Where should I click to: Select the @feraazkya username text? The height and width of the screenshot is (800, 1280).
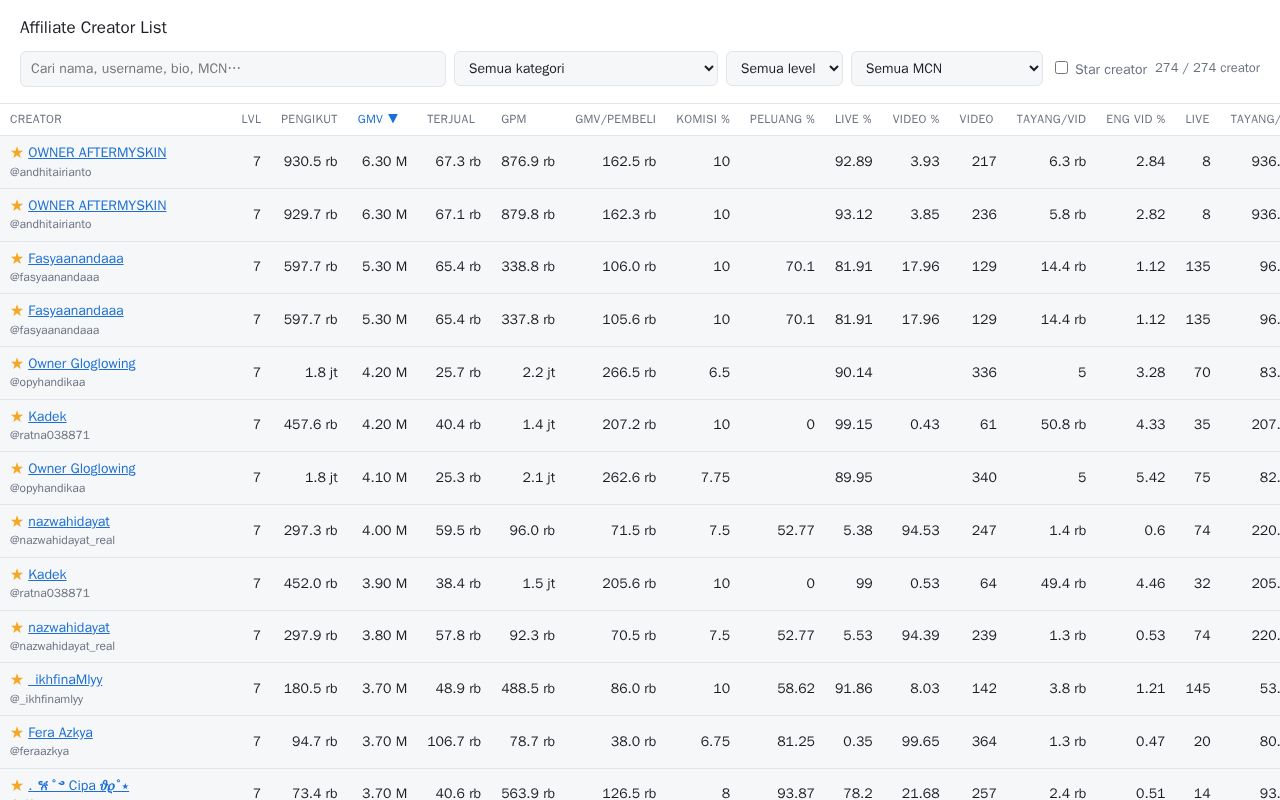pyautogui.click(x=40, y=751)
